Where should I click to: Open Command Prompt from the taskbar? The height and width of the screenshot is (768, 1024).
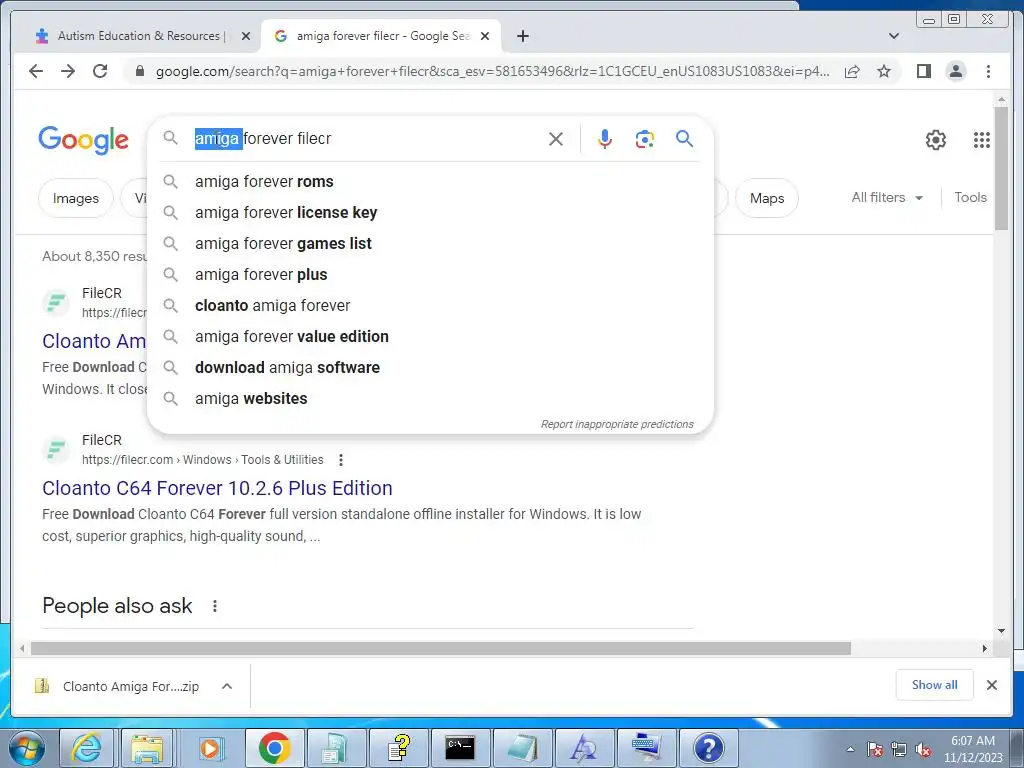coord(460,748)
